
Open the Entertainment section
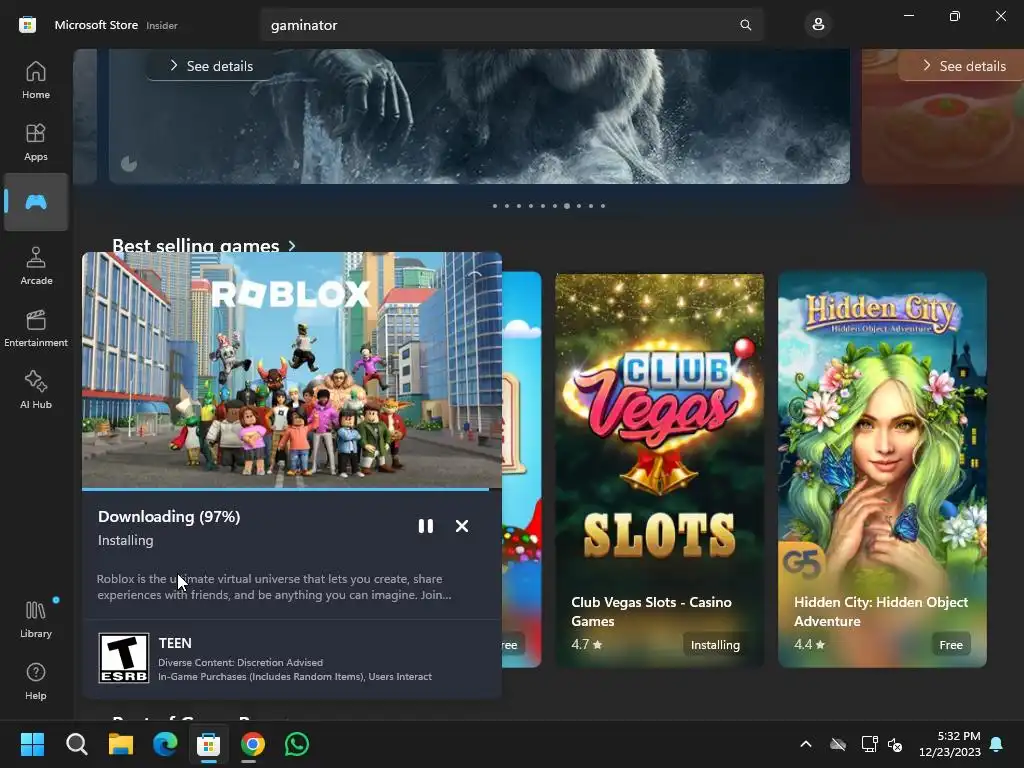tap(36, 328)
